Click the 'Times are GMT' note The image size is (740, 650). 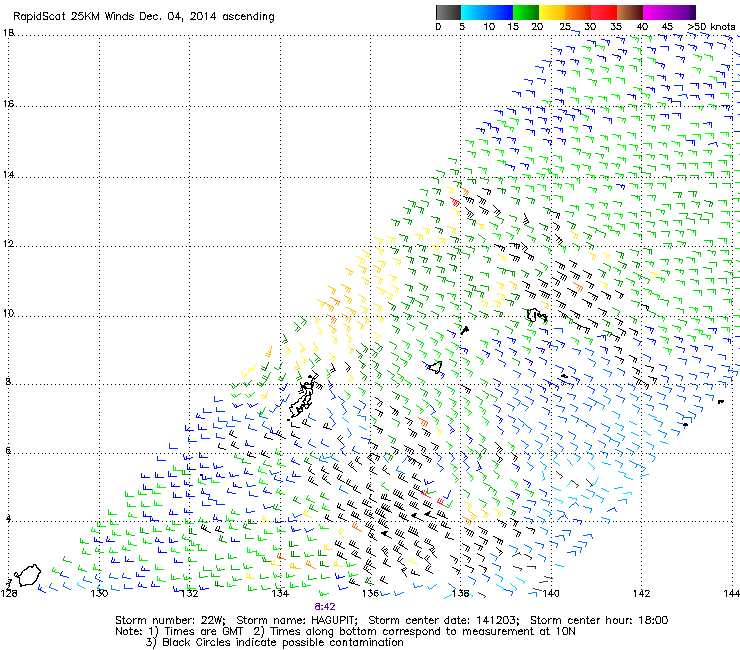click(x=203, y=632)
